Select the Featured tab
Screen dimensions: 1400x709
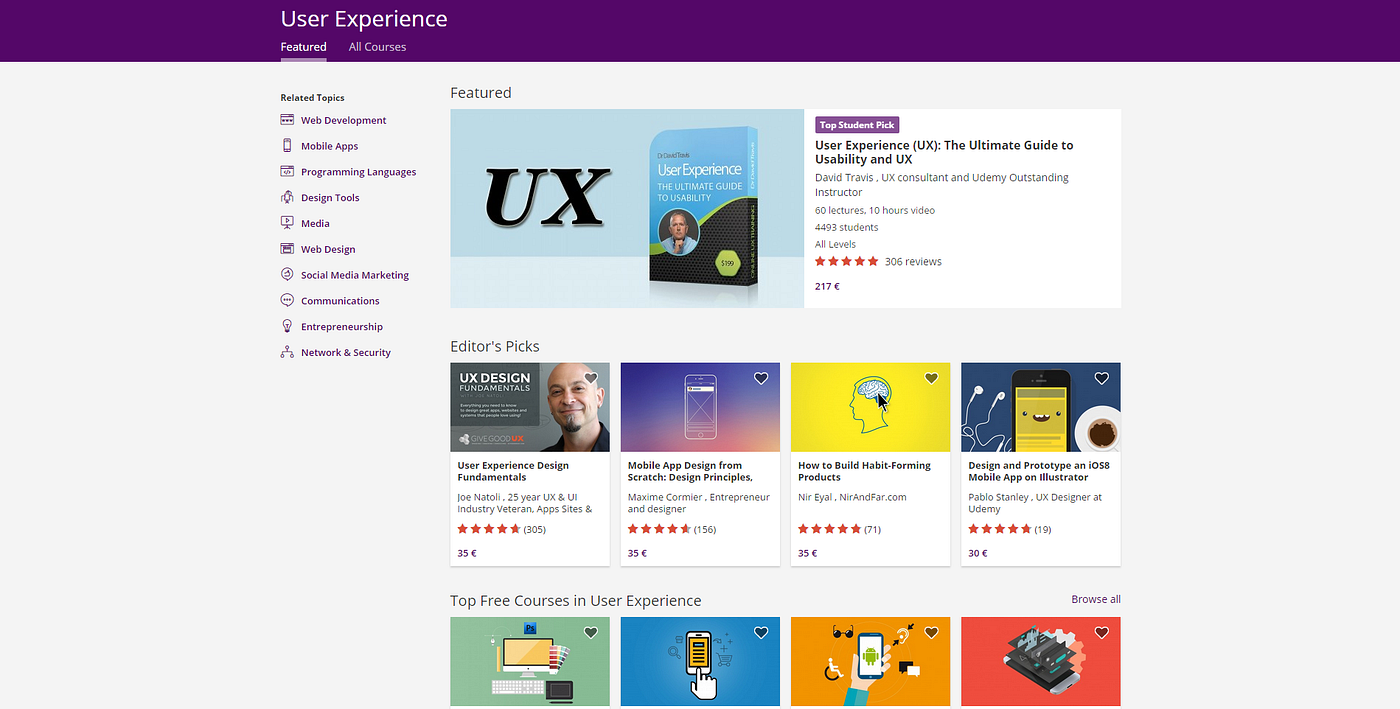click(303, 46)
